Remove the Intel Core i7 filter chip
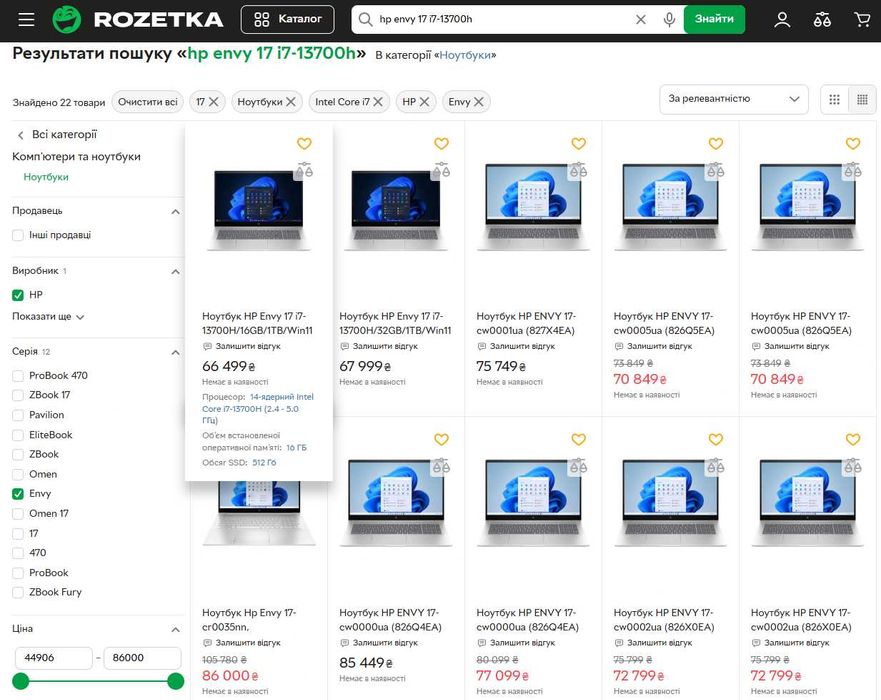The image size is (881, 700). pyautogui.click(x=378, y=102)
